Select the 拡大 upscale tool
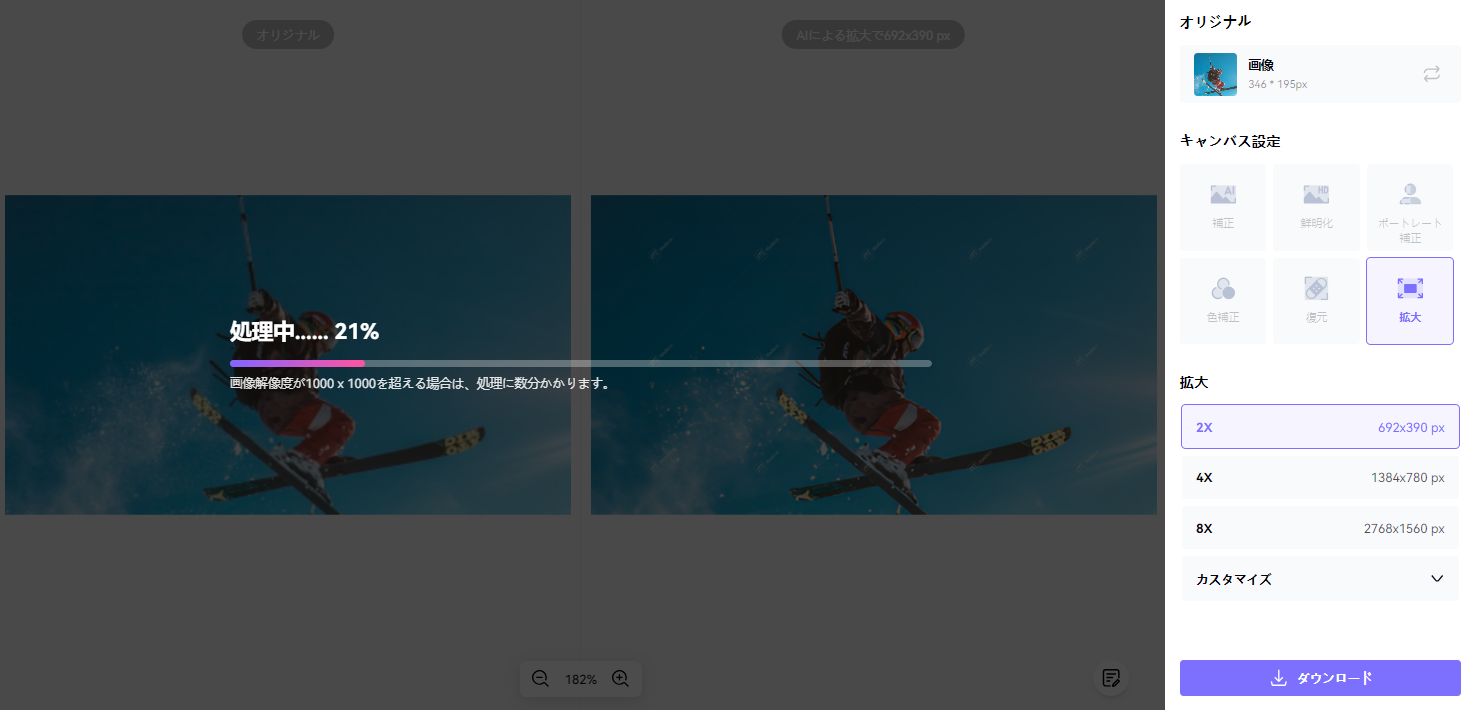 click(x=1409, y=301)
